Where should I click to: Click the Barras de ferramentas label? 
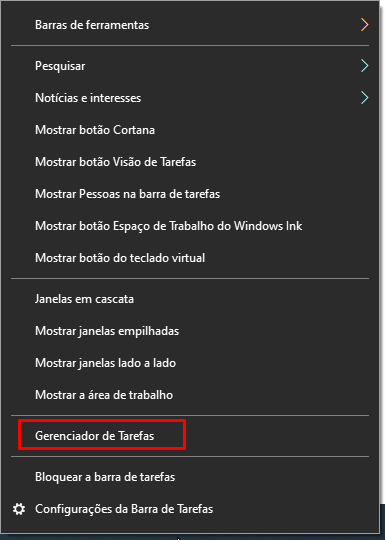coord(92,25)
